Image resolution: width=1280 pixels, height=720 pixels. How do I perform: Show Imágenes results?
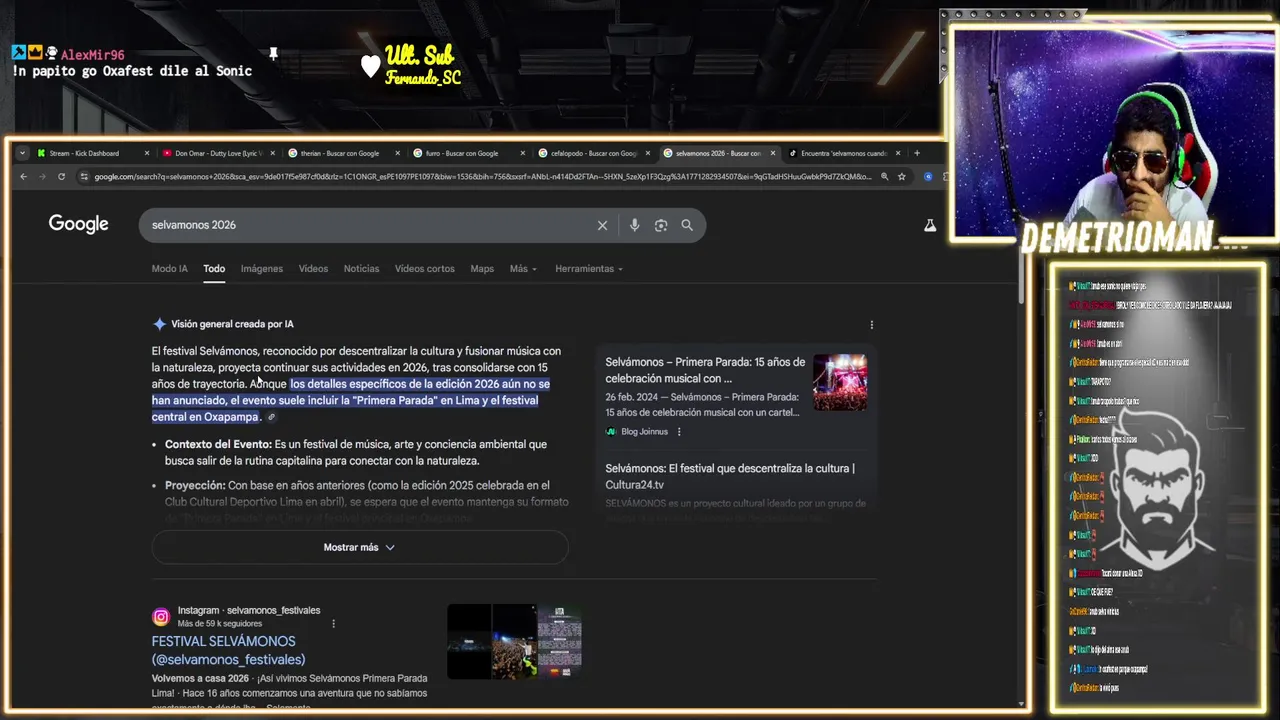pyautogui.click(x=262, y=269)
